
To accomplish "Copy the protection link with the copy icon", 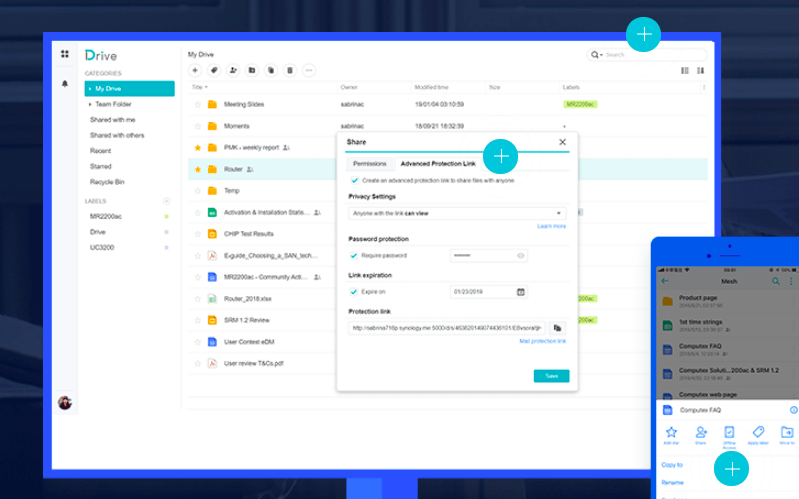I will pos(557,328).
